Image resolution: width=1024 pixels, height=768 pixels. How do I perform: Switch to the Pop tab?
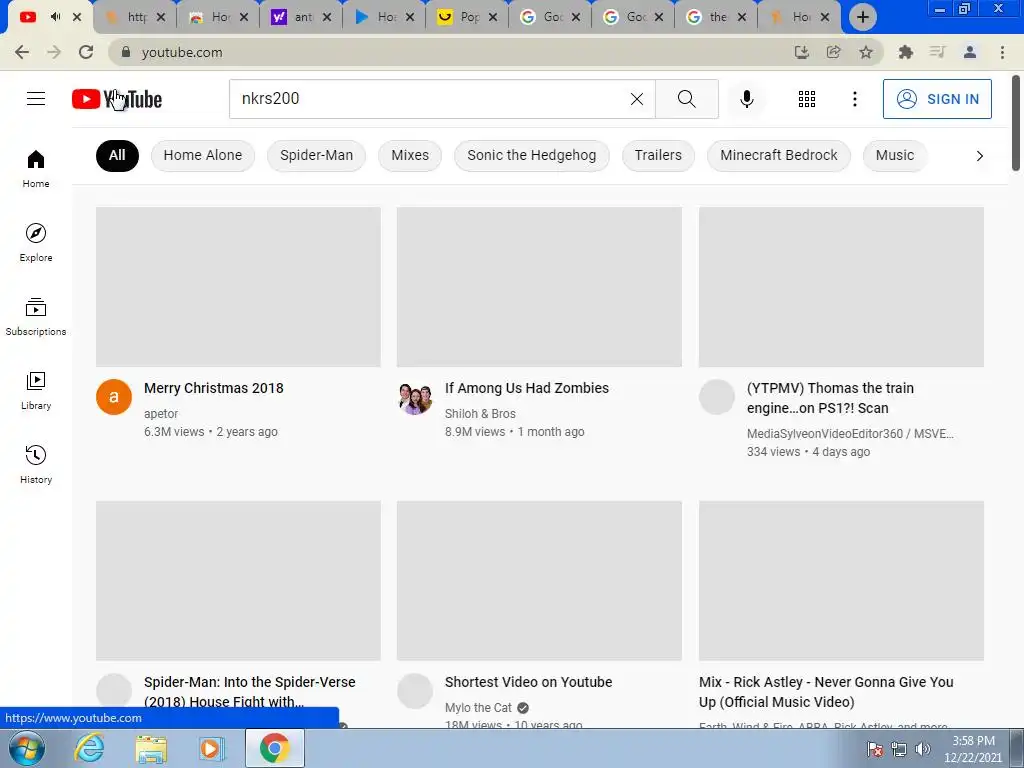click(465, 17)
